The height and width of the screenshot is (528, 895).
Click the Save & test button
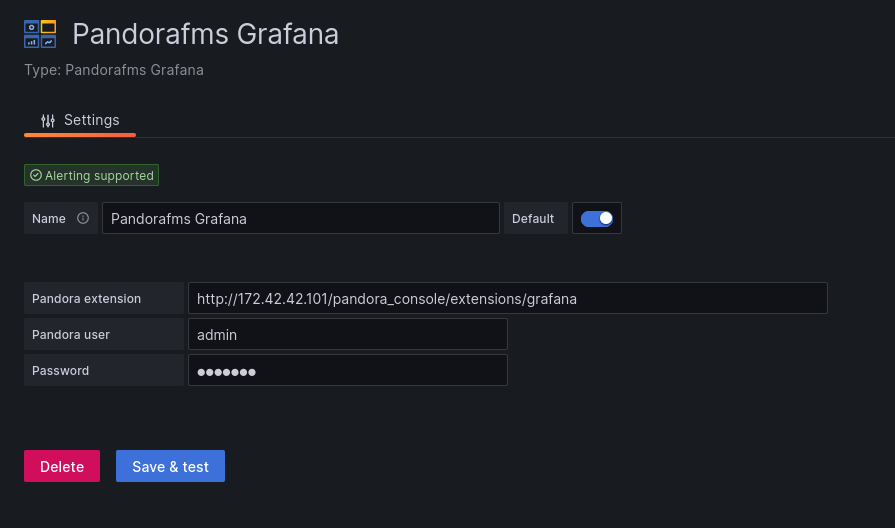(x=170, y=466)
